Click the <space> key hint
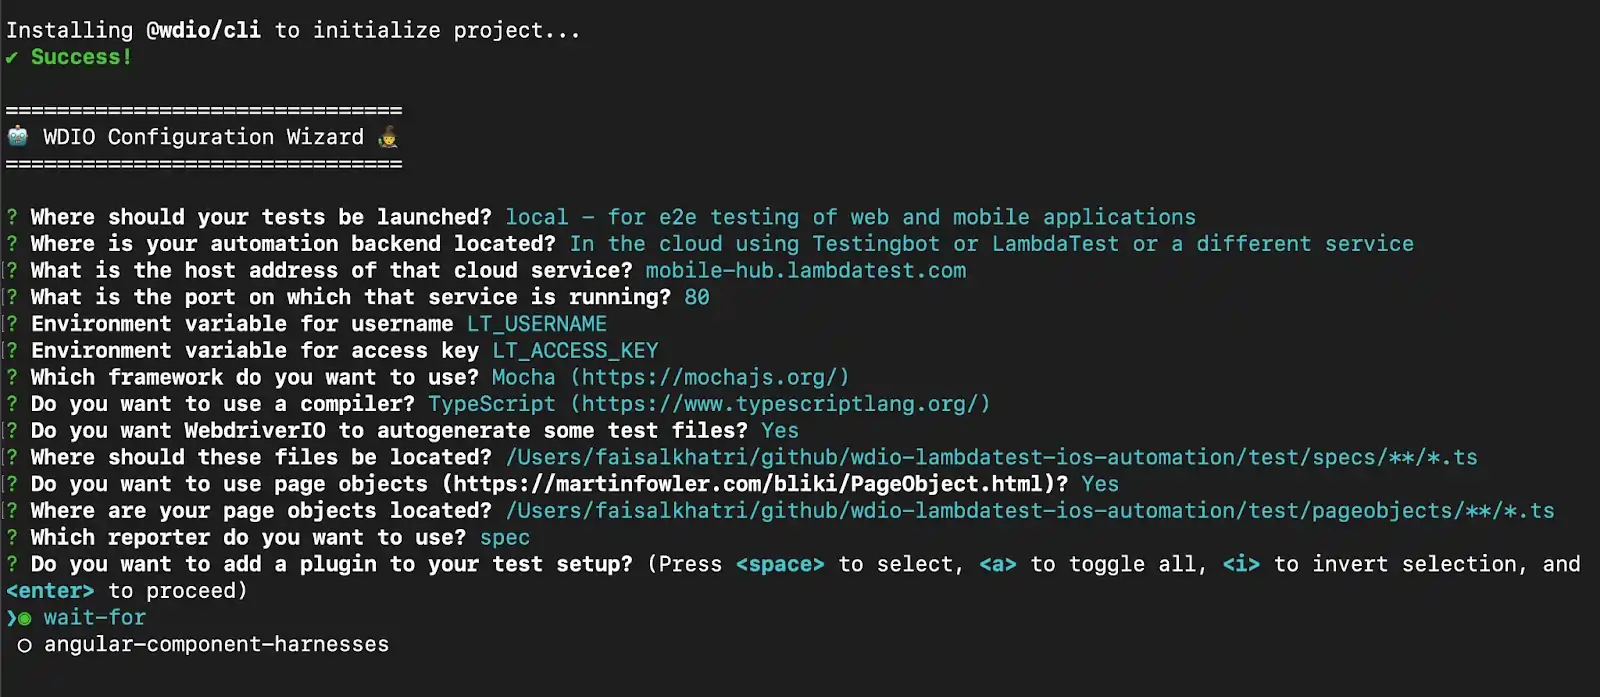 pos(780,564)
